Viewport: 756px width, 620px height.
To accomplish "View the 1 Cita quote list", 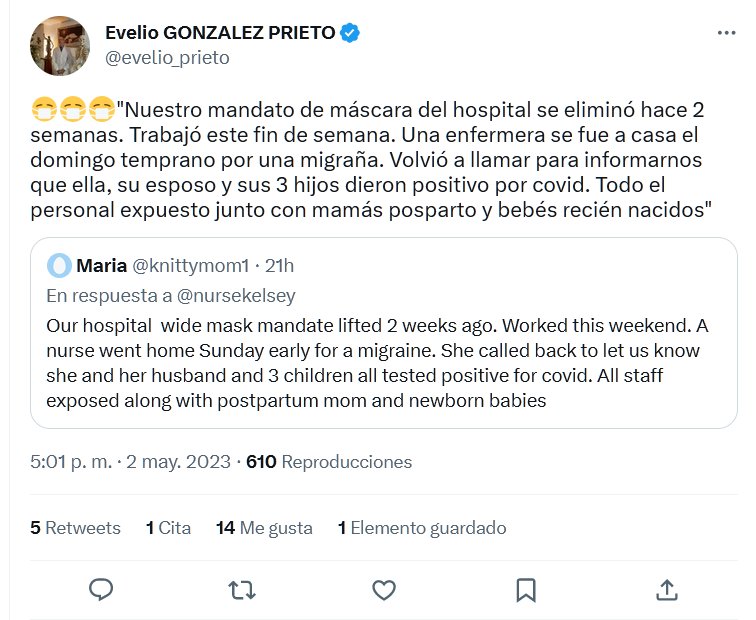I will (x=168, y=528).
